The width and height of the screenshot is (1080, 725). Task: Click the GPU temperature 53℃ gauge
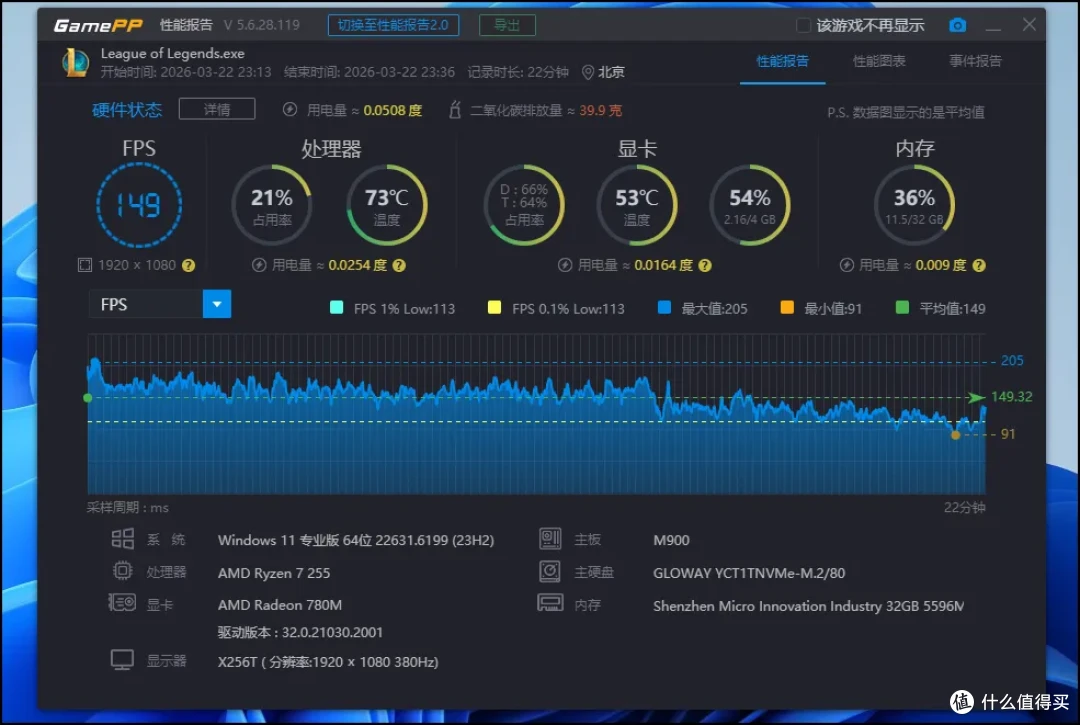[x=636, y=205]
